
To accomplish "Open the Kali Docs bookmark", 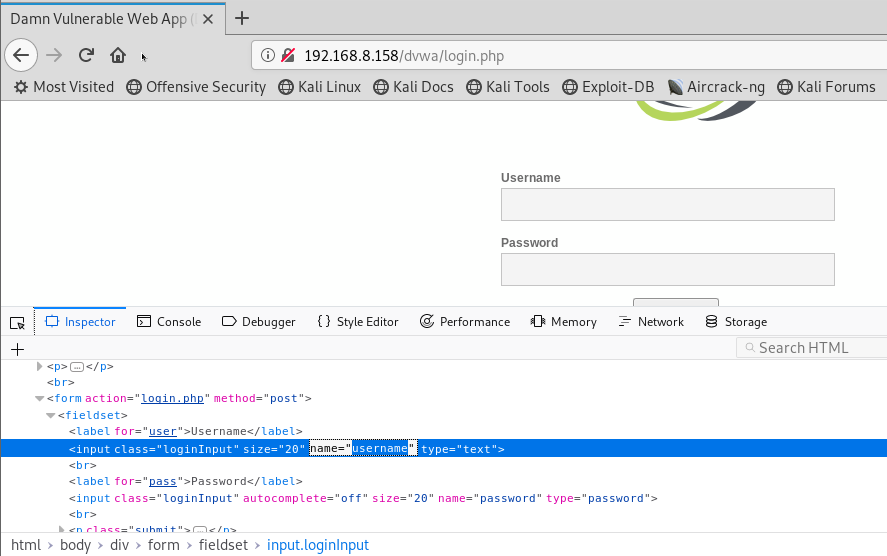I will tap(414, 87).
